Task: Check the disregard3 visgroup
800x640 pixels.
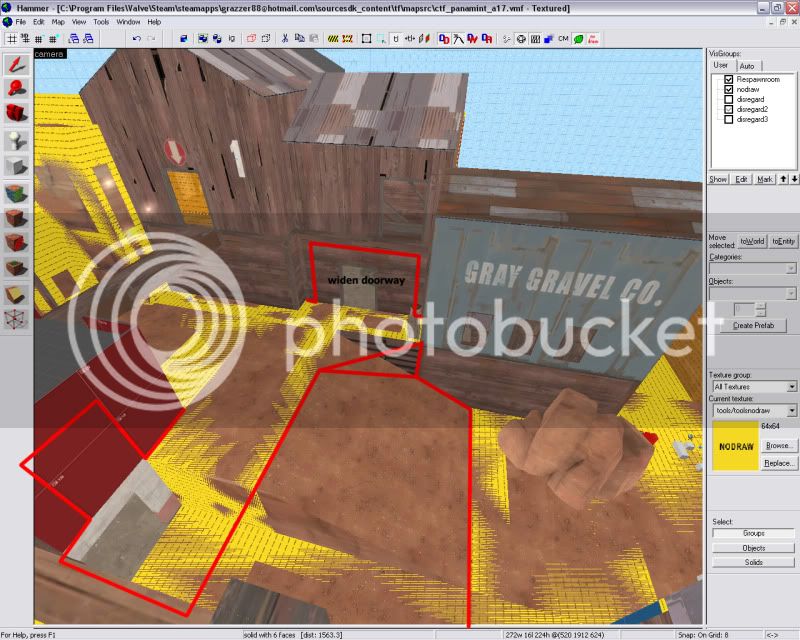Action: click(x=729, y=119)
